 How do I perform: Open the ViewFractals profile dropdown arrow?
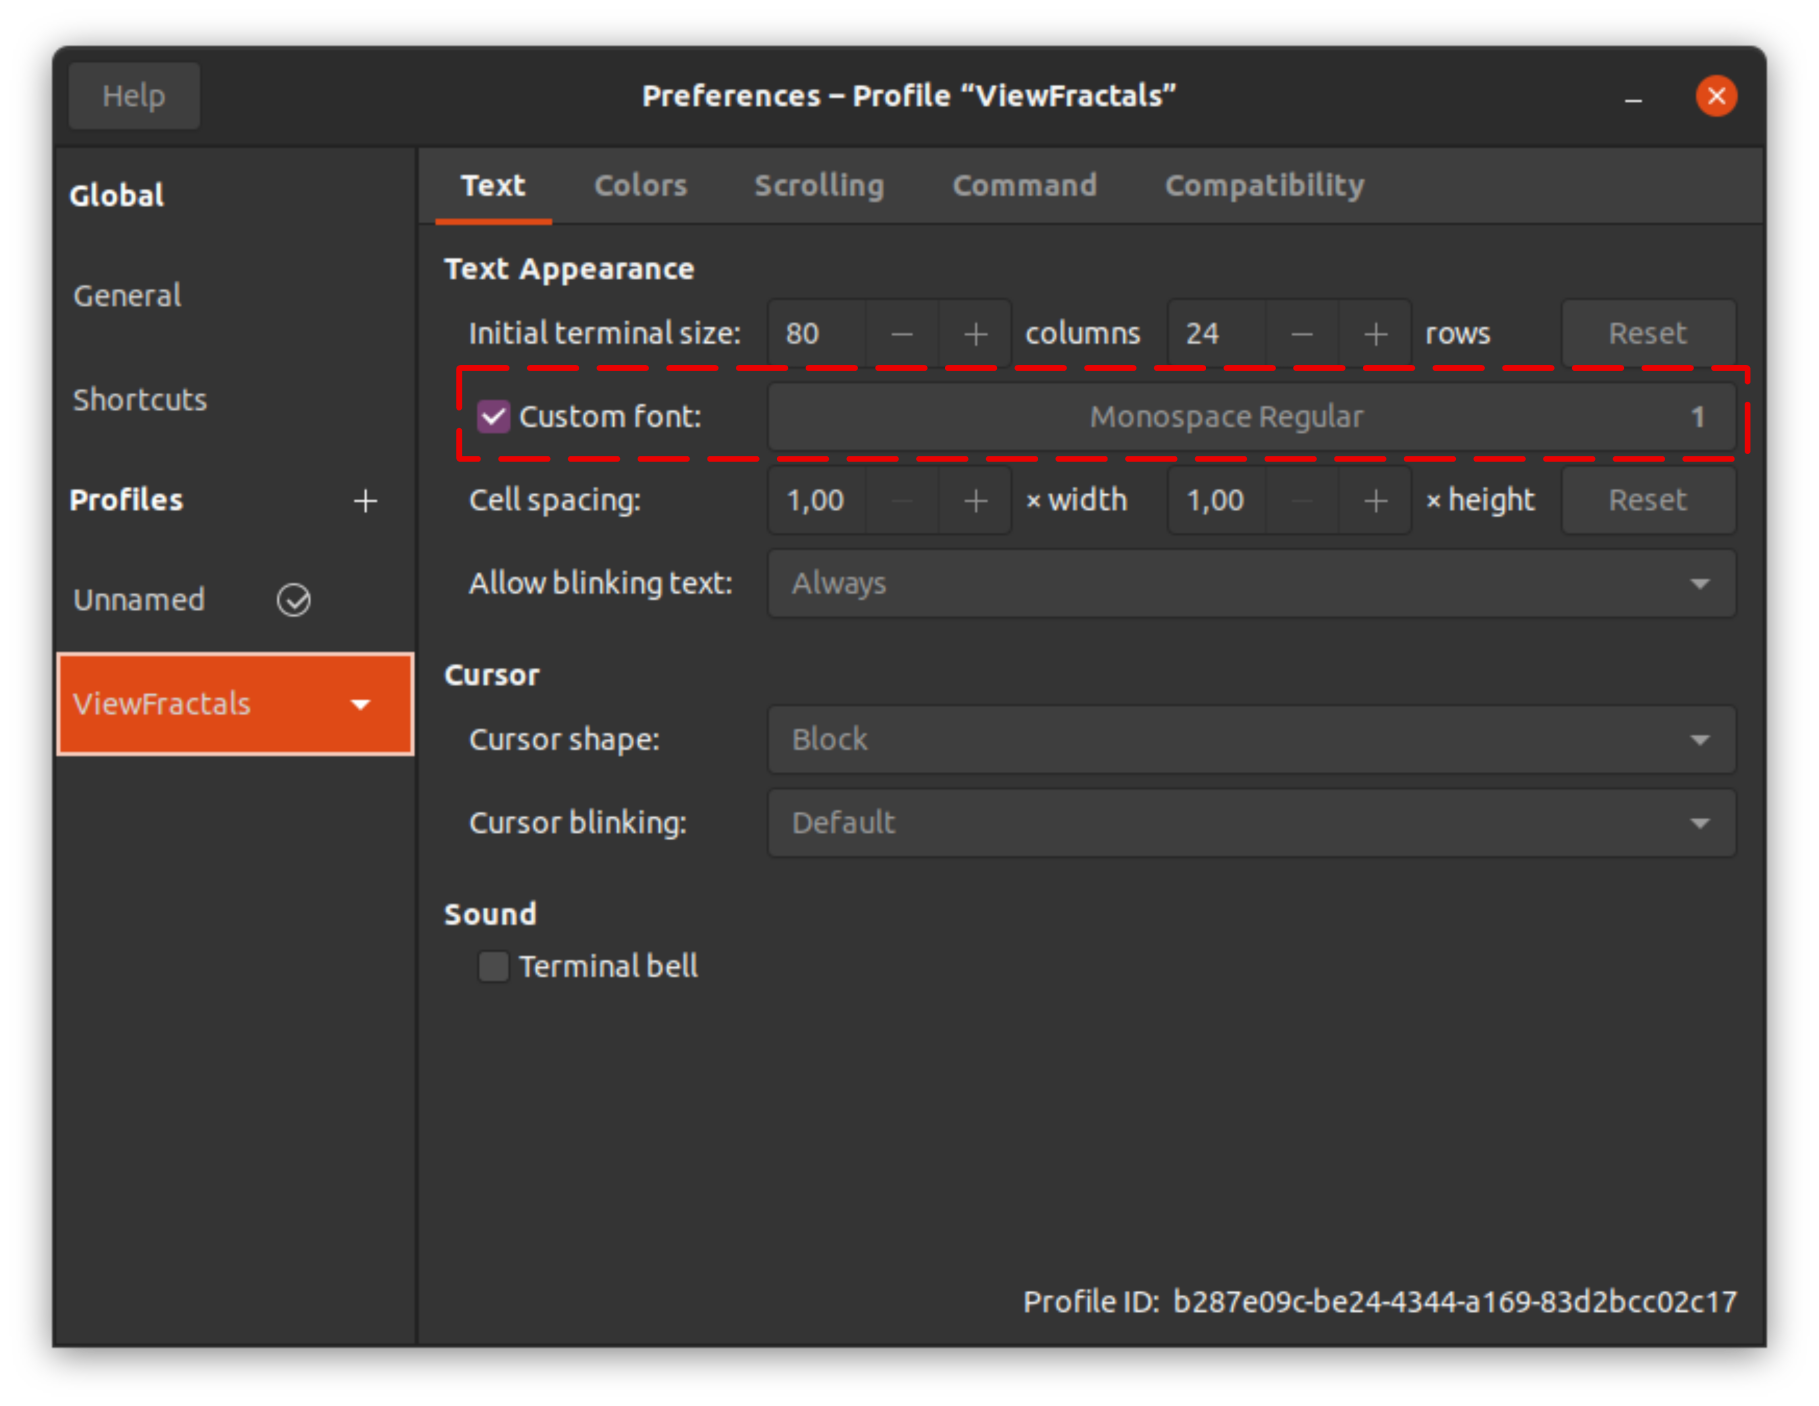point(361,704)
